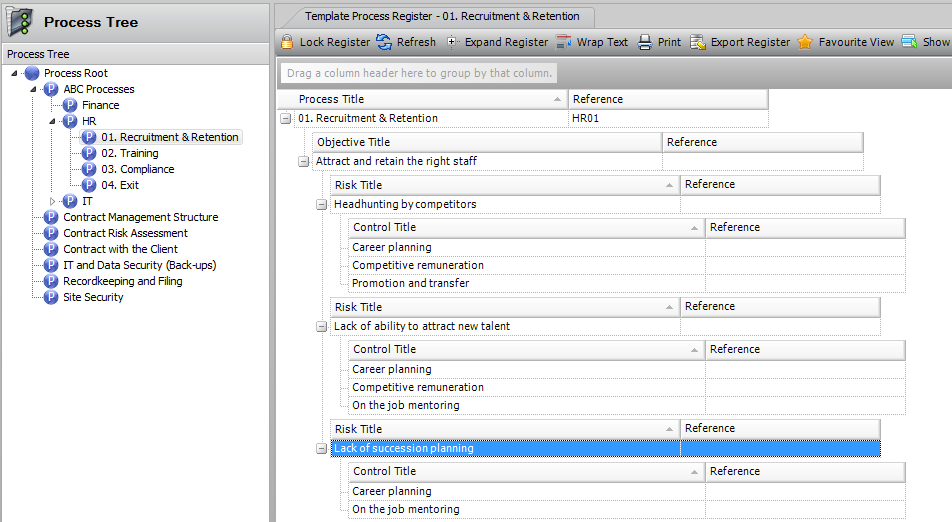
Task: Collapse the Attract and retain the right staff row
Action: pyautogui.click(x=304, y=161)
